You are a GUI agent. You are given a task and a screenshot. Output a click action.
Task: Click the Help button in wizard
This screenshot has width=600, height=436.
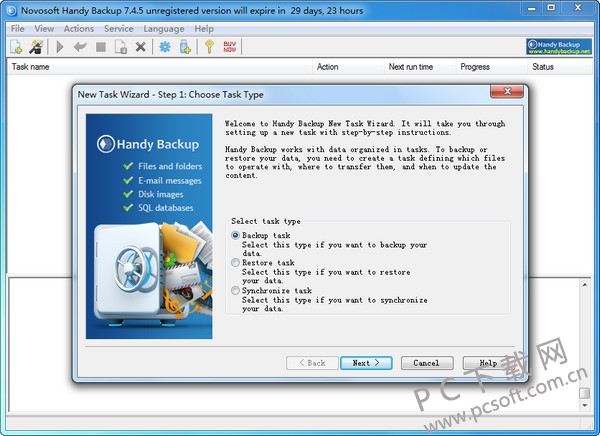click(488, 363)
